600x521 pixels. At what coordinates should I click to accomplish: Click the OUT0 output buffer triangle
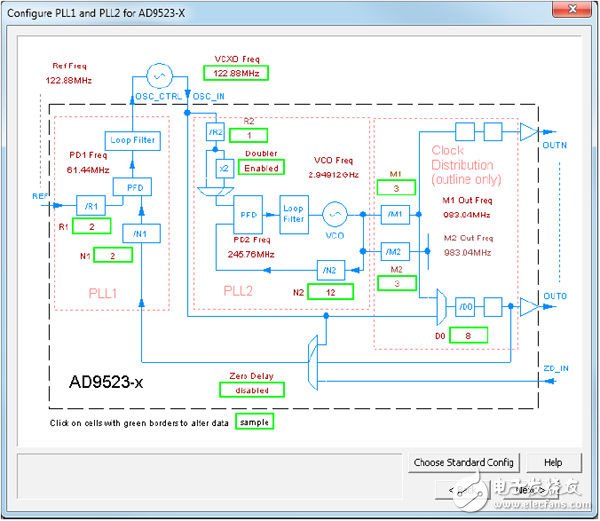tap(529, 307)
